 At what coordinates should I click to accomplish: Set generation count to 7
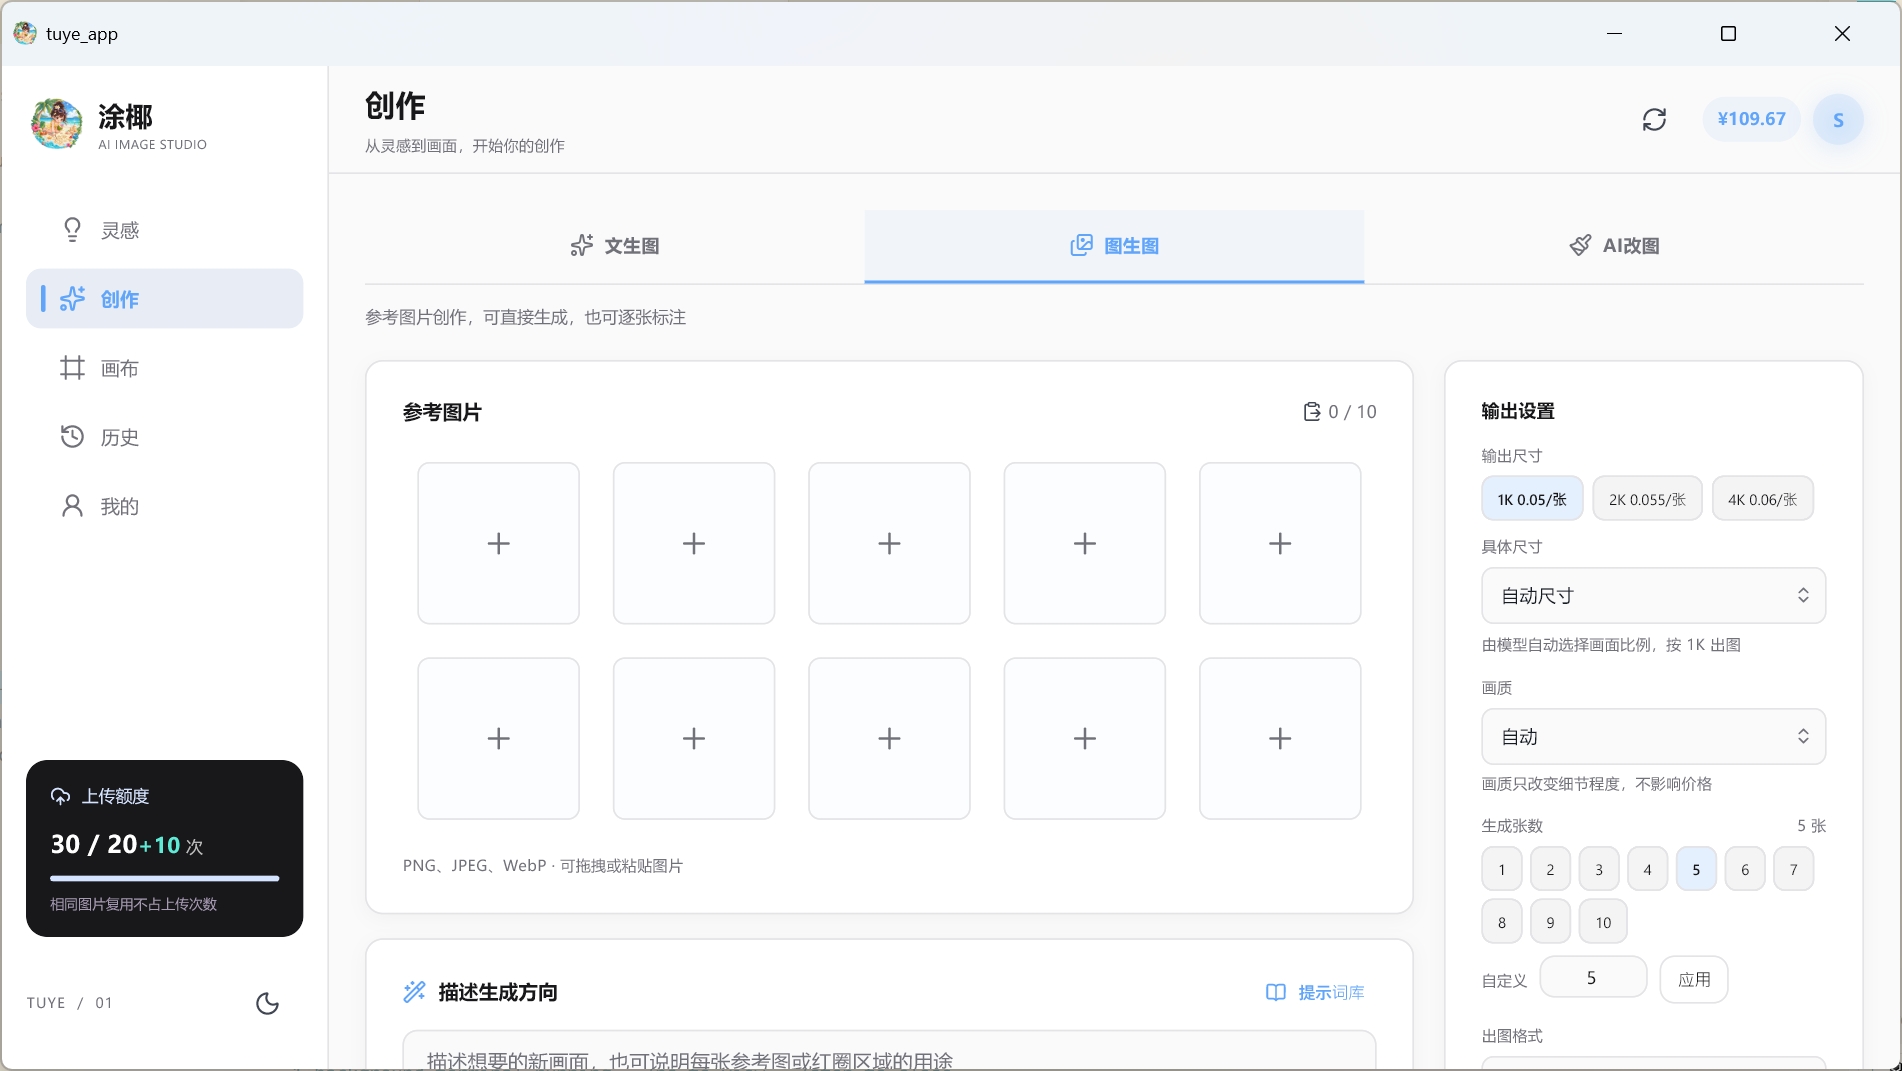tap(1793, 869)
